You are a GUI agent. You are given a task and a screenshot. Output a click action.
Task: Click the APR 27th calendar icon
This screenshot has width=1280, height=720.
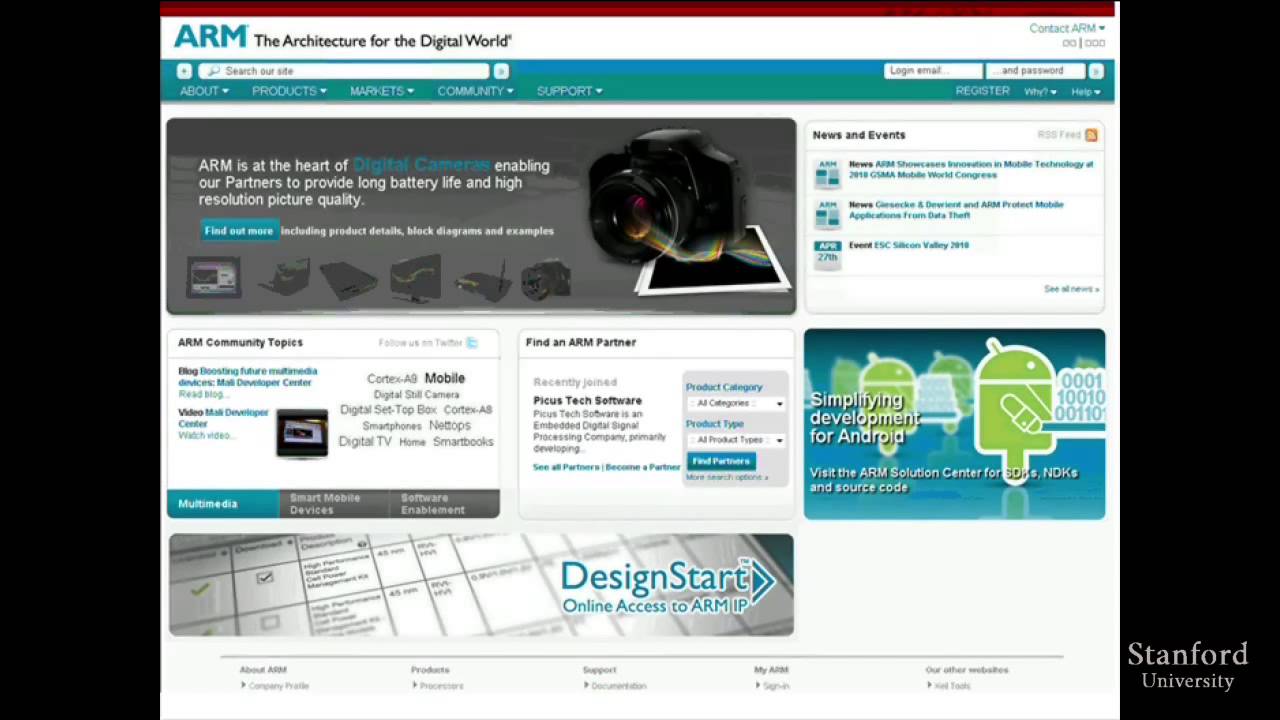pyautogui.click(x=827, y=254)
